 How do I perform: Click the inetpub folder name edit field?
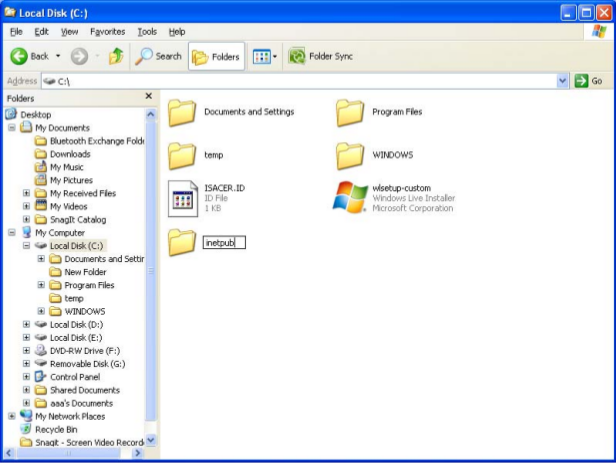223,242
